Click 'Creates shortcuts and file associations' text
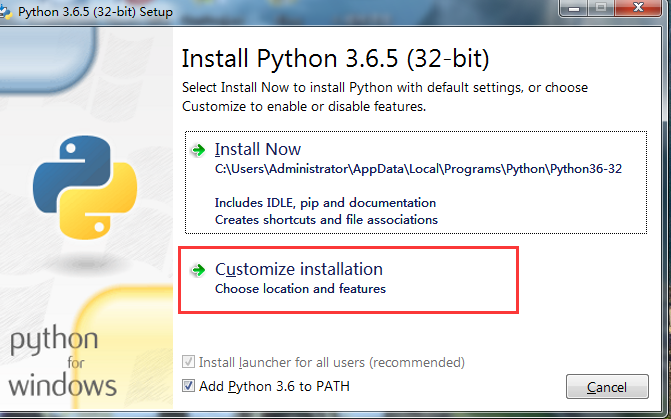Screen dimensions: 671x419 (326, 220)
